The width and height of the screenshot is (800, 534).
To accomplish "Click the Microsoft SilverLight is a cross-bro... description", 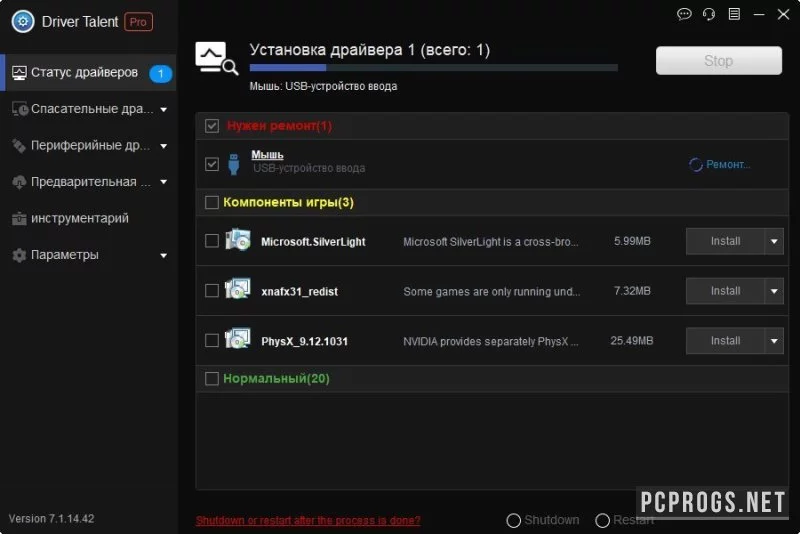I will [491, 242].
